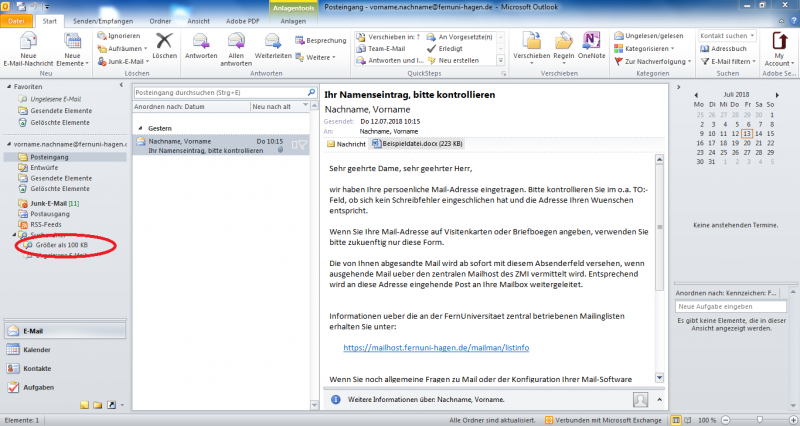Image resolution: width=800 pixels, height=426 pixels.
Task: Open the Beispieldatei.docx attachment
Action: (x=417, y=144)
